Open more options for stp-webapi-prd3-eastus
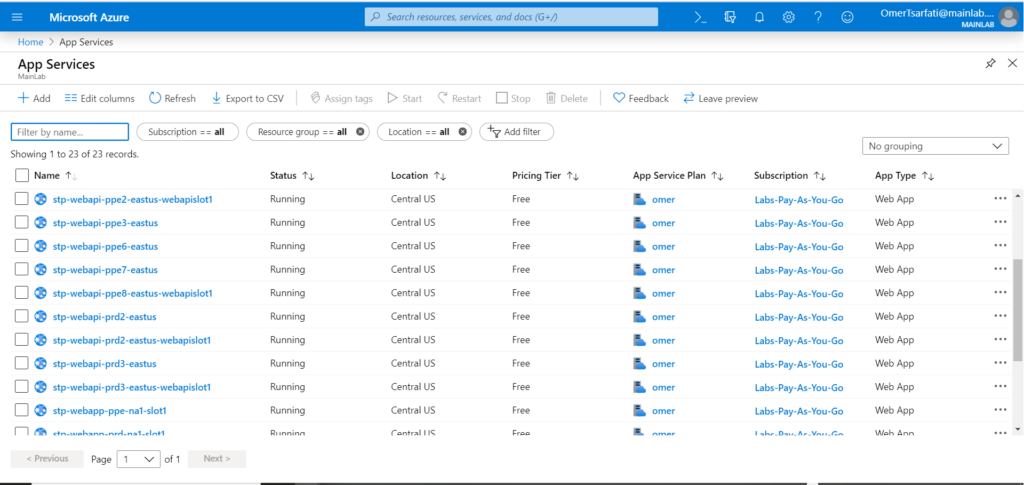The image size is (1024, 485). point(1000,363)
